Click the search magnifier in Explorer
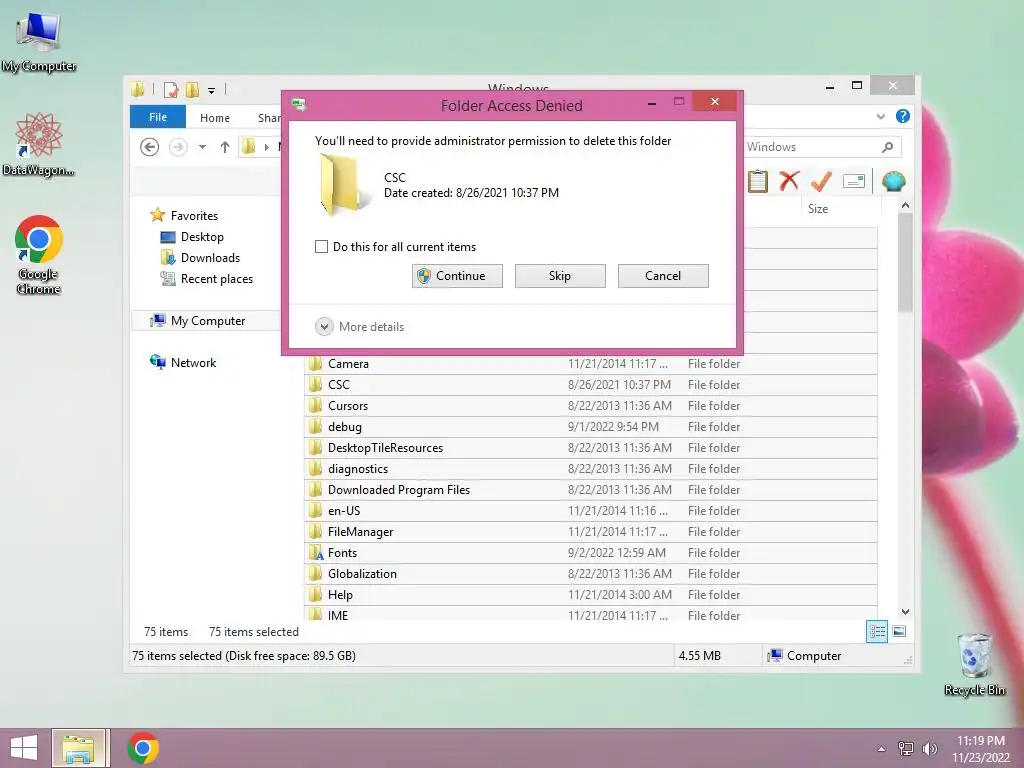 [x=887, y=147]
